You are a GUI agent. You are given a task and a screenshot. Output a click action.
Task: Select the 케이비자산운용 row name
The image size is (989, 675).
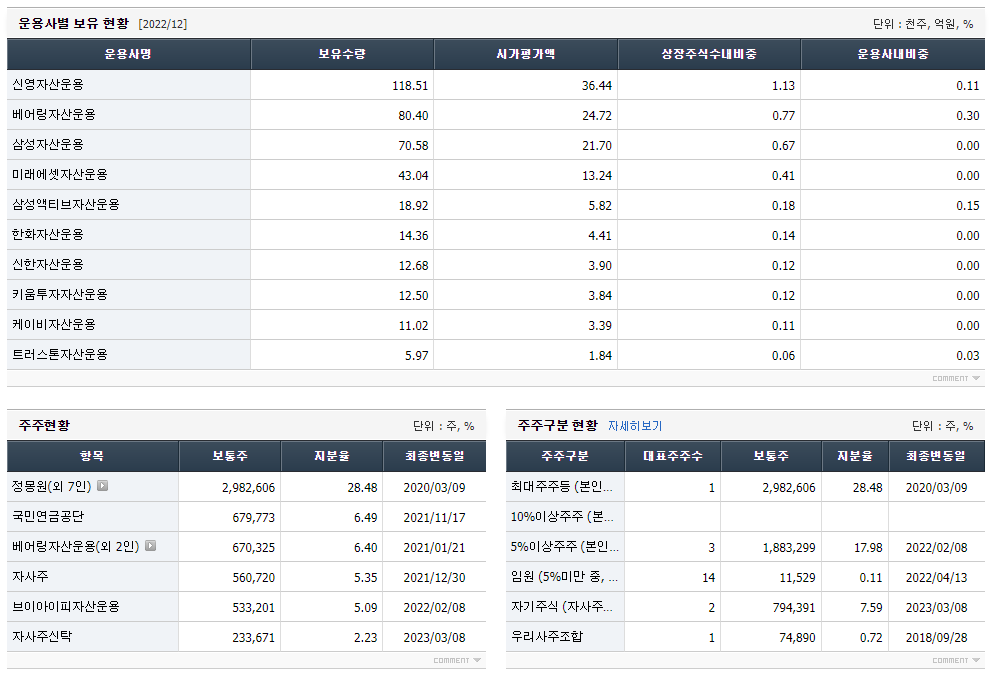pos(54,325)
